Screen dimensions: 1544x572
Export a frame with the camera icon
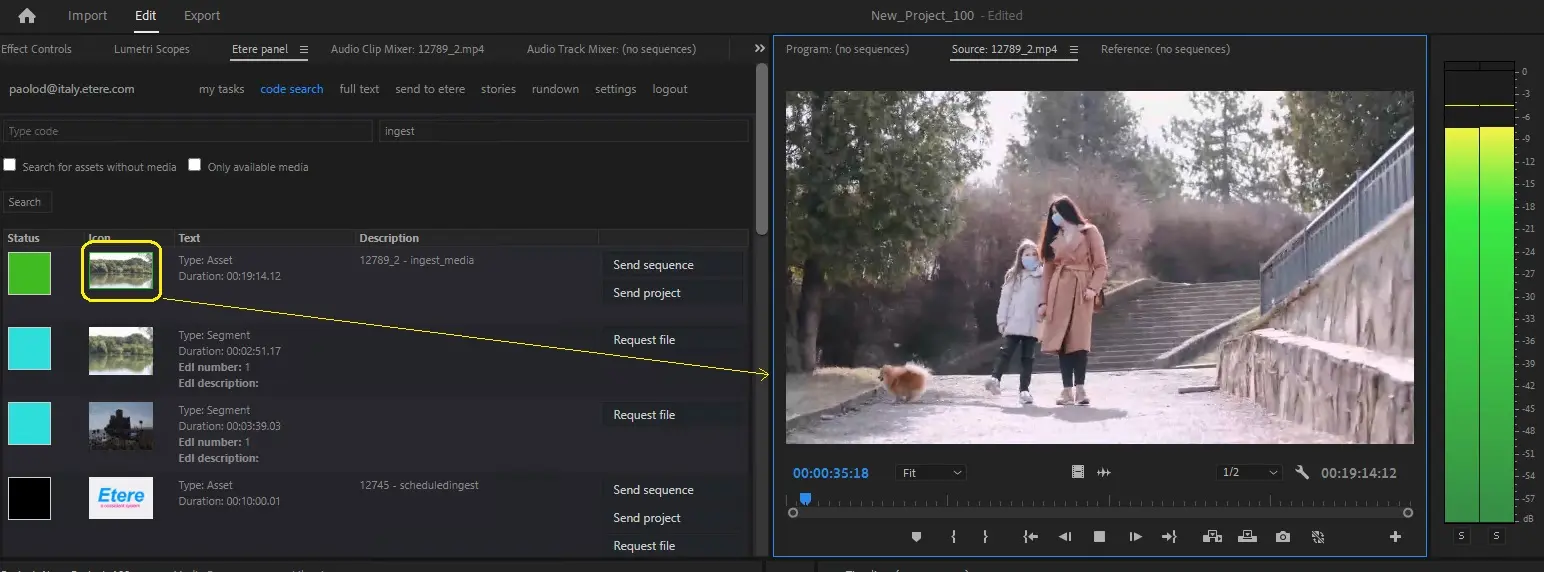[1283, 537]
